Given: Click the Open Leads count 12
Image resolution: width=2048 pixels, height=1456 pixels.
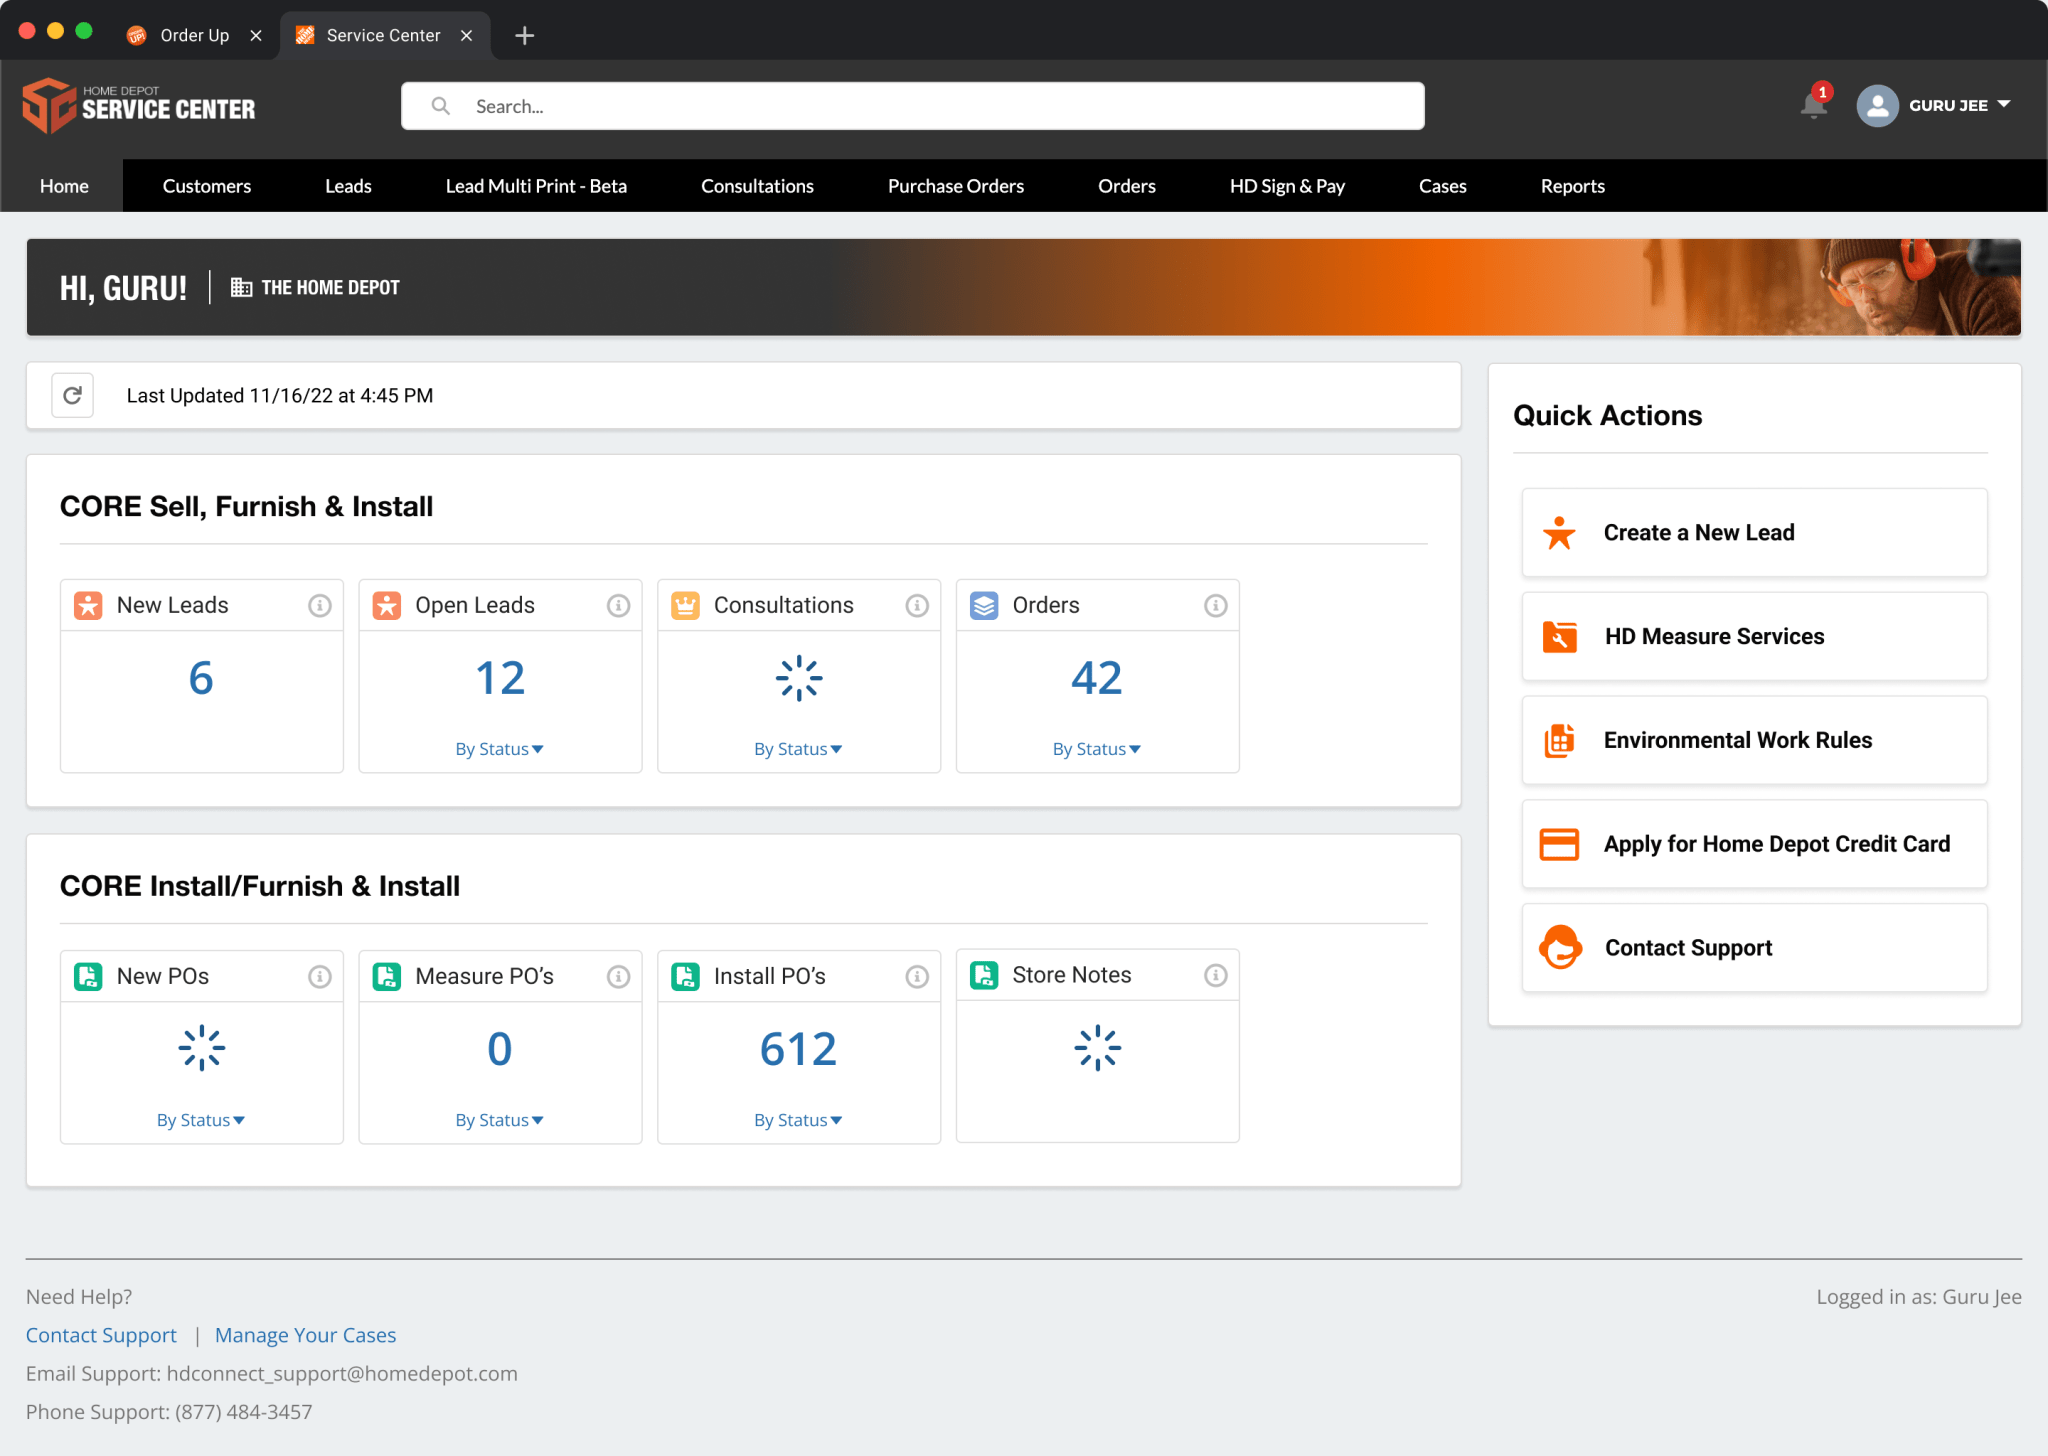Looking at the screenshot, I should [500, 678].
